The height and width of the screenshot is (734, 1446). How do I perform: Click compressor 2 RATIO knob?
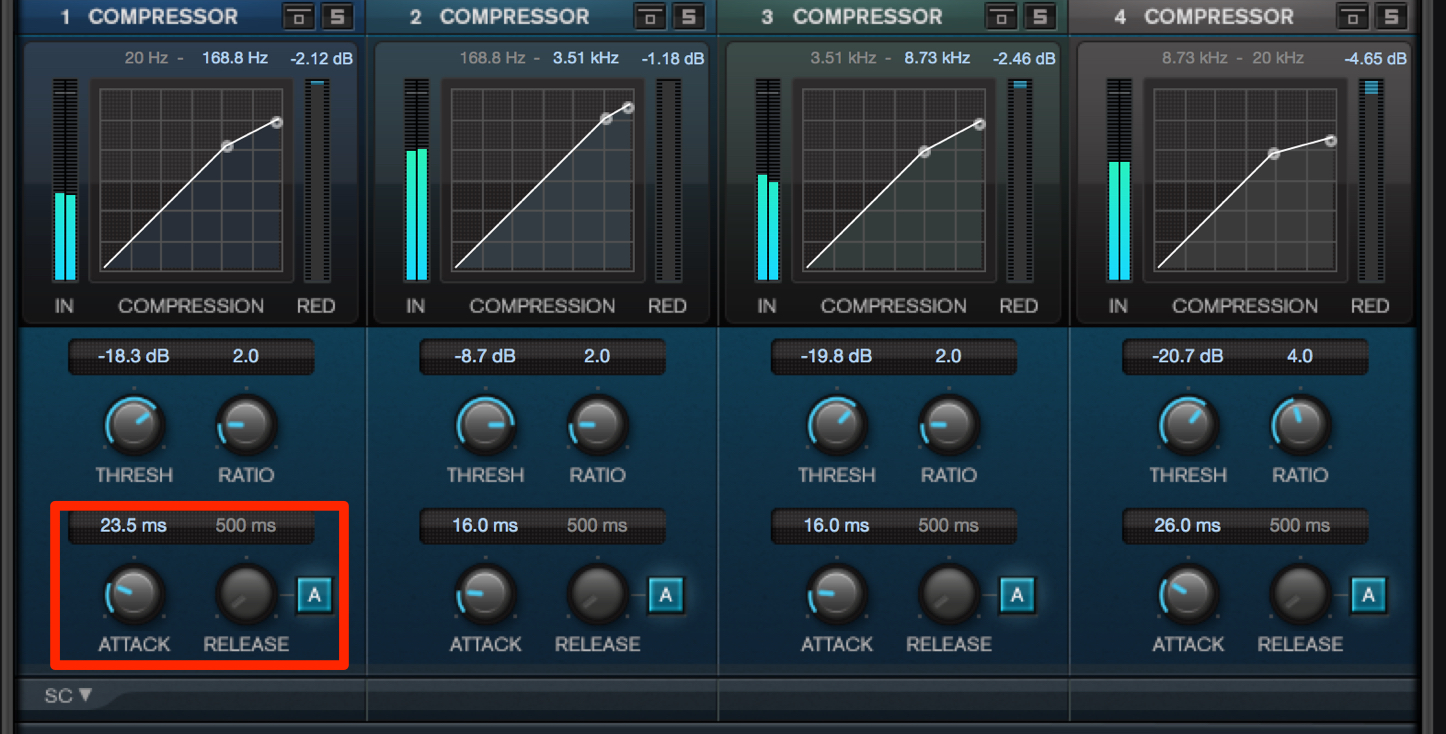[x=598, y=424]
